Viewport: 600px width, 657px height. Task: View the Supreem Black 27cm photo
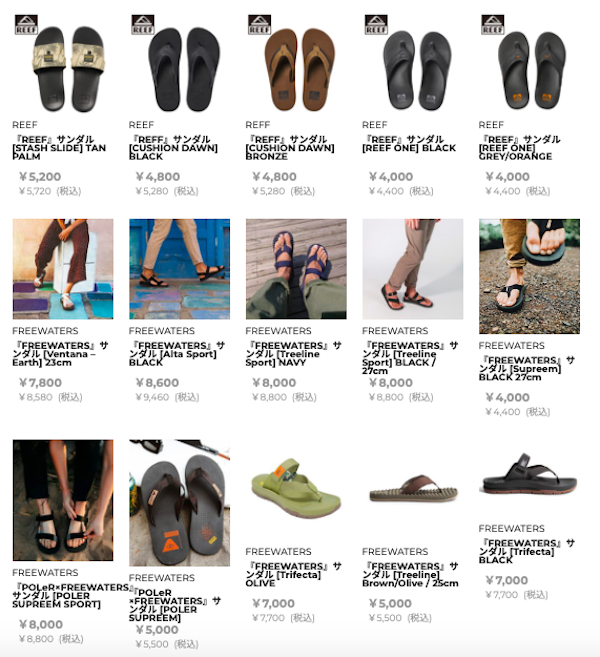pyautogui.click(x=529, y=276)
